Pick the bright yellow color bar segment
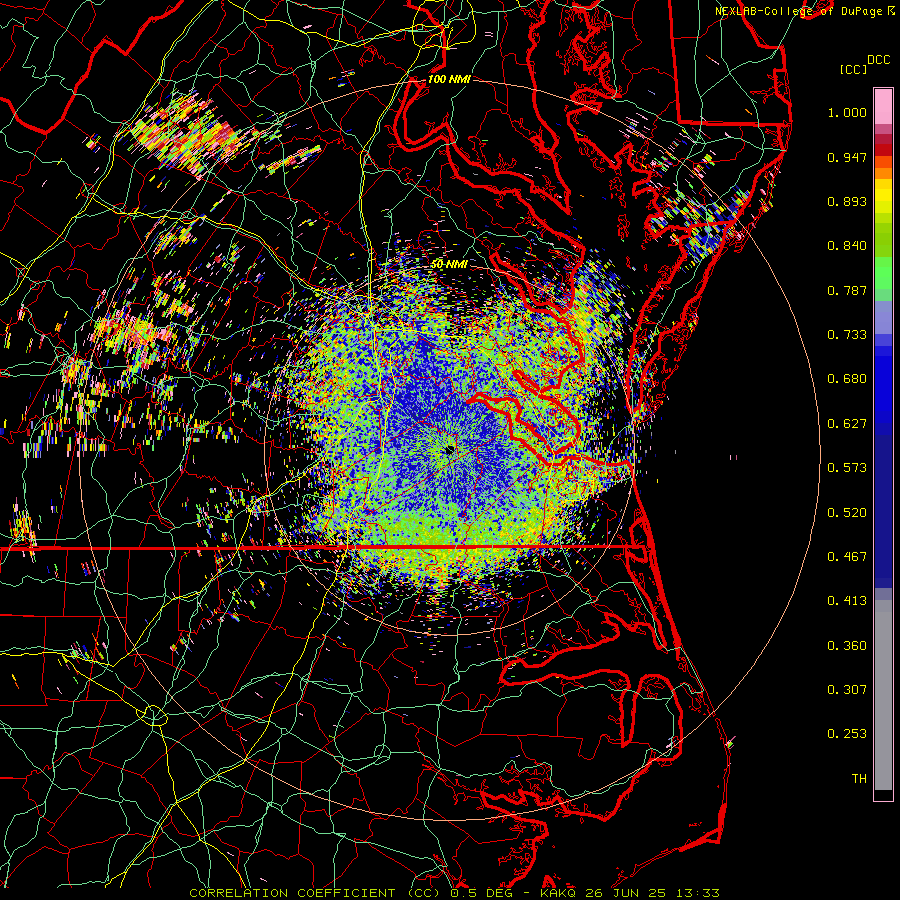 [883, 197]
